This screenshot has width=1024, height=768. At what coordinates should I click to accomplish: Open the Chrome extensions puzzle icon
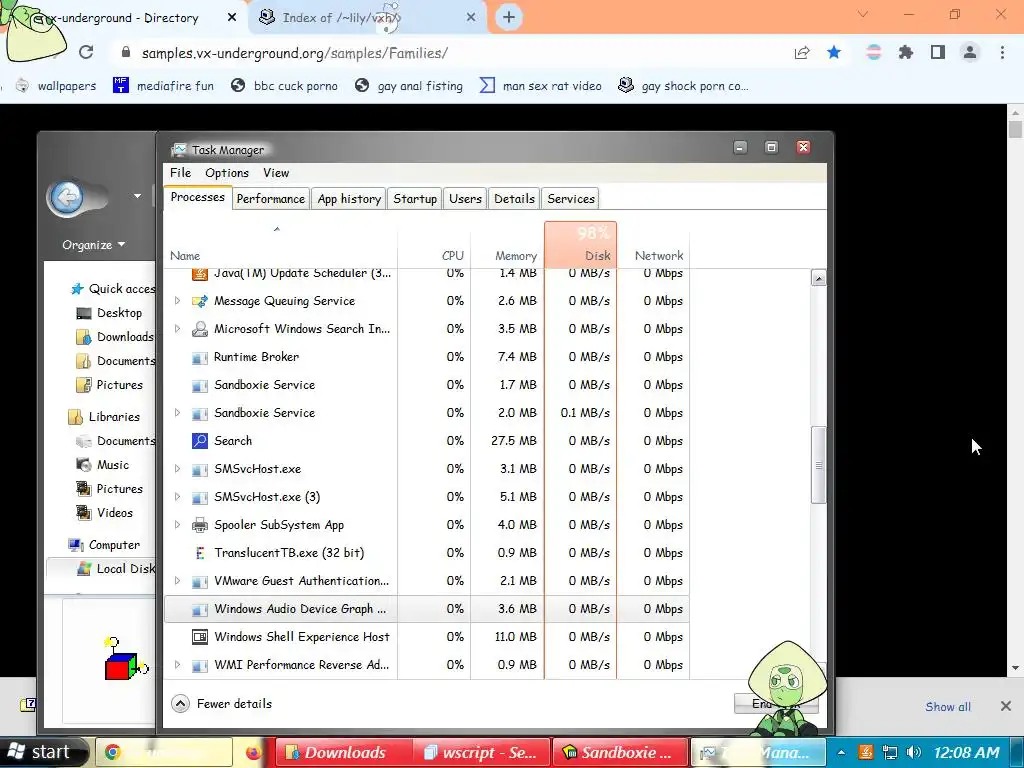click(x=905, y=52)
